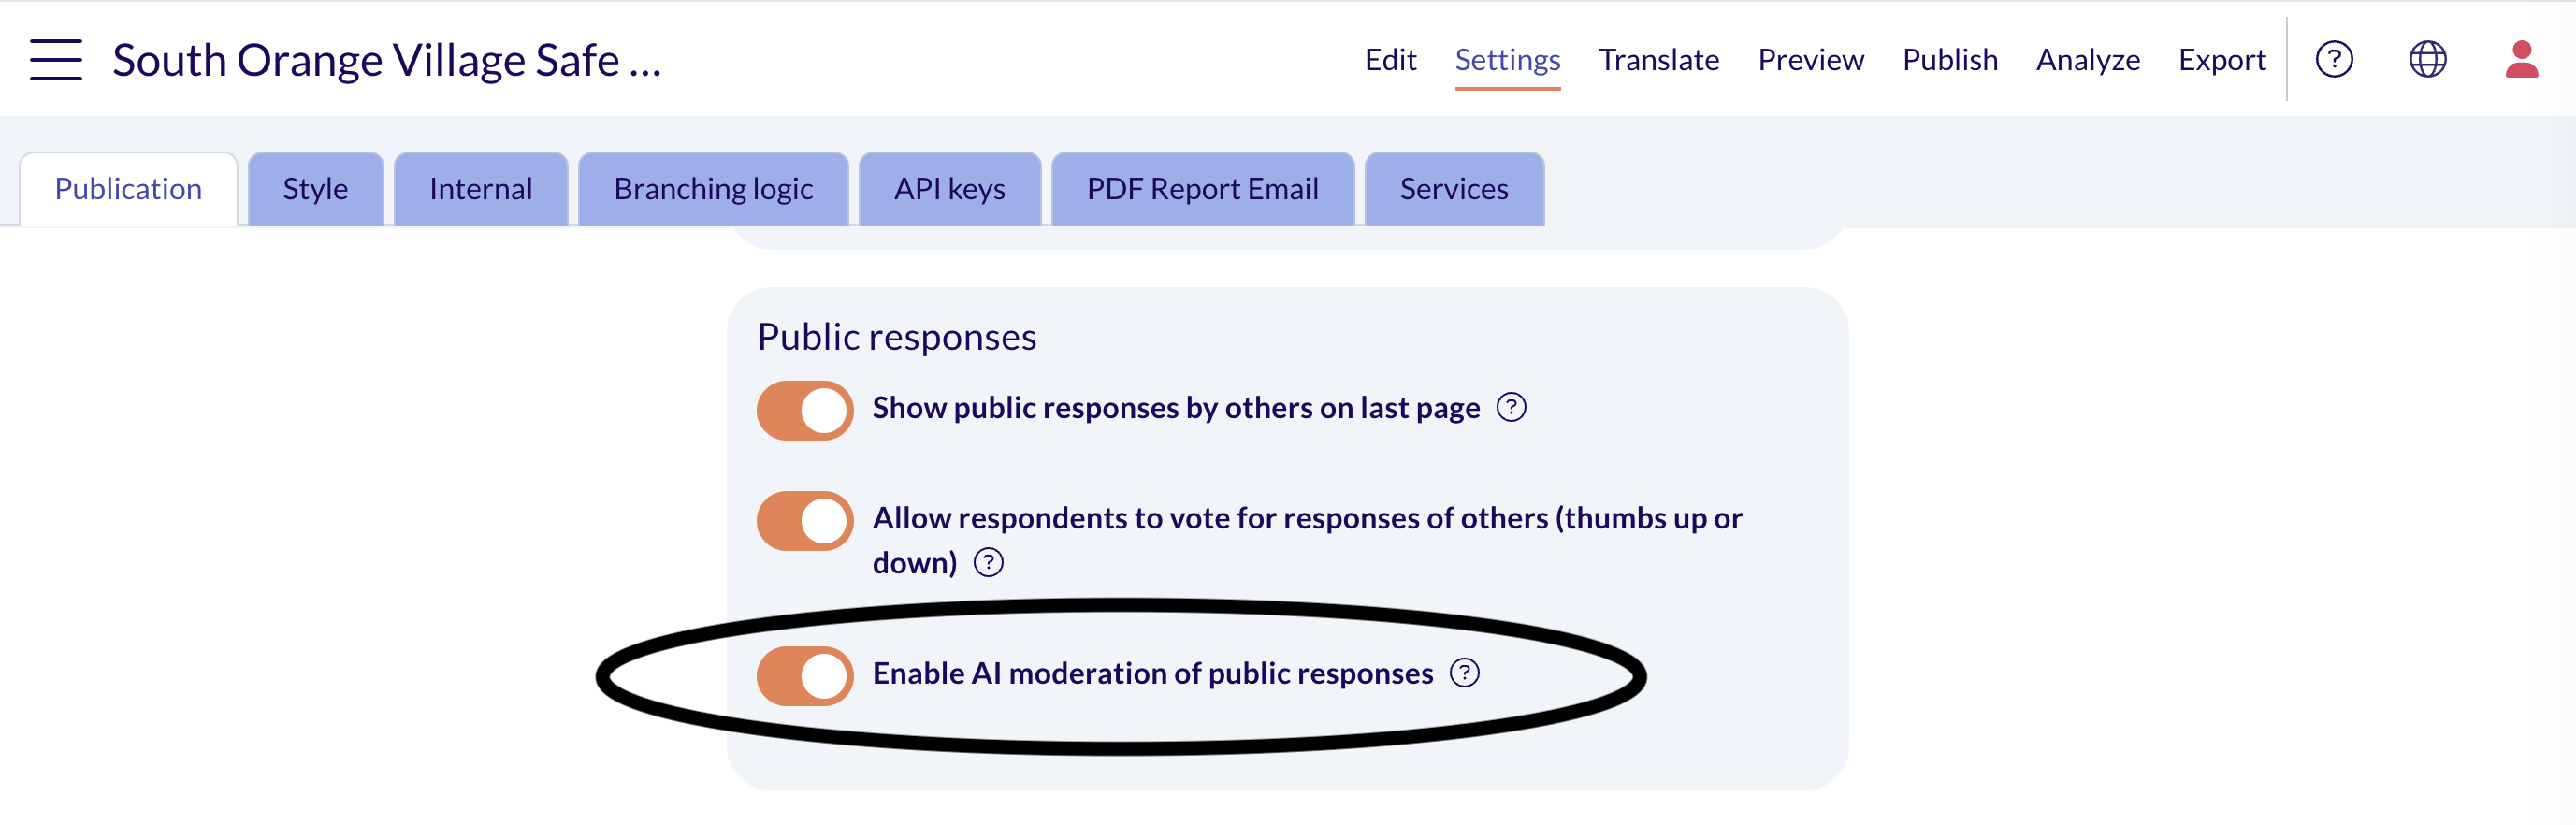
Task: Open Translate in the top navigation
Action: 1658,60
